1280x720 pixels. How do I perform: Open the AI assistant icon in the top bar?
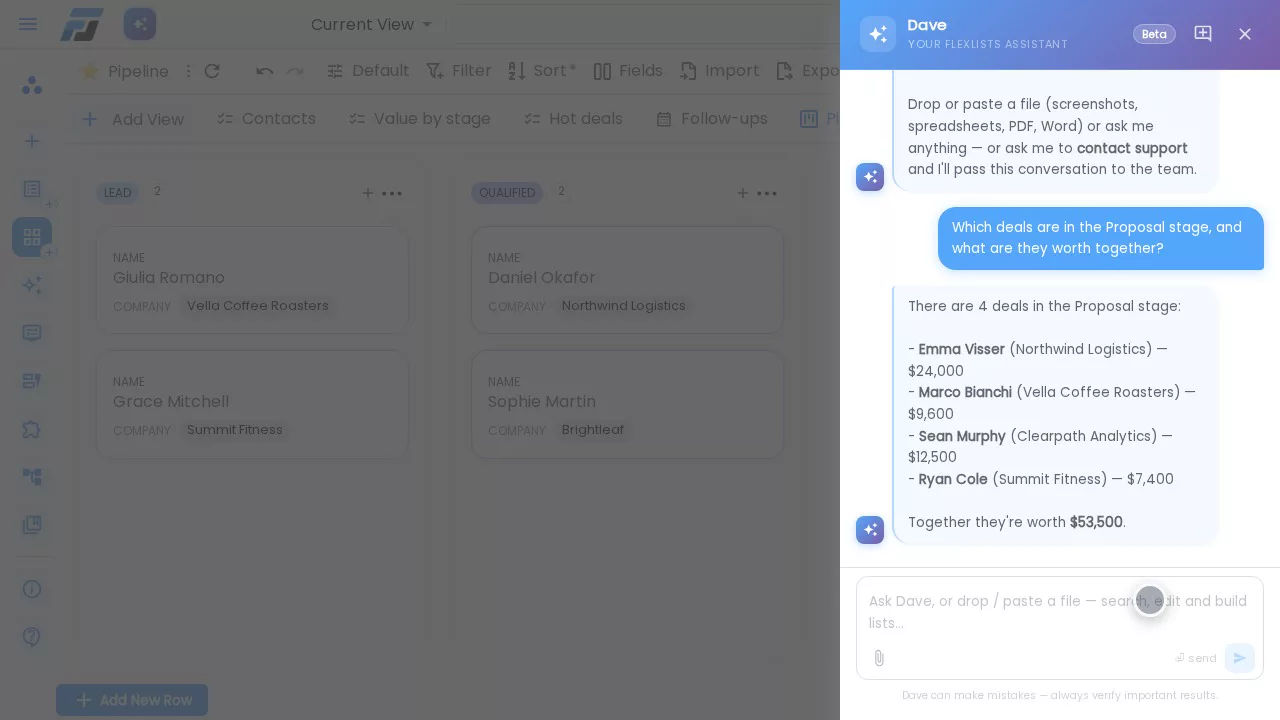[140, 24]
